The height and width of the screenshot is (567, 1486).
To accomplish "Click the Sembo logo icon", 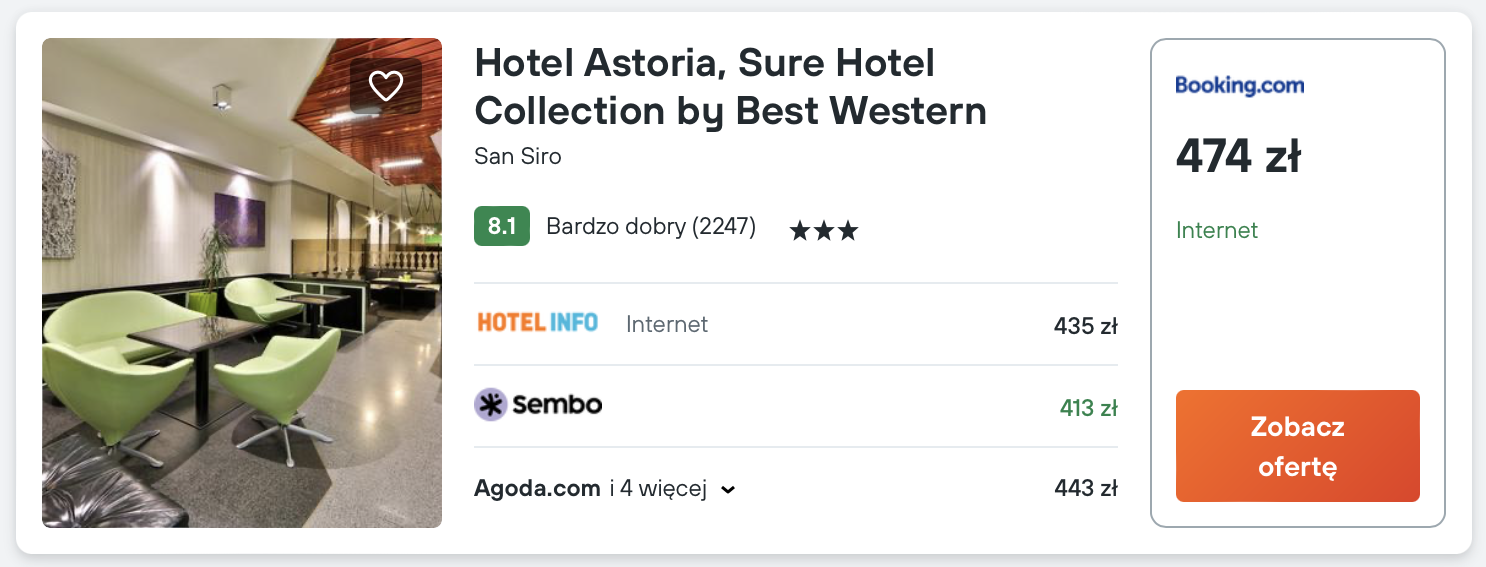I will pos(490,404).
